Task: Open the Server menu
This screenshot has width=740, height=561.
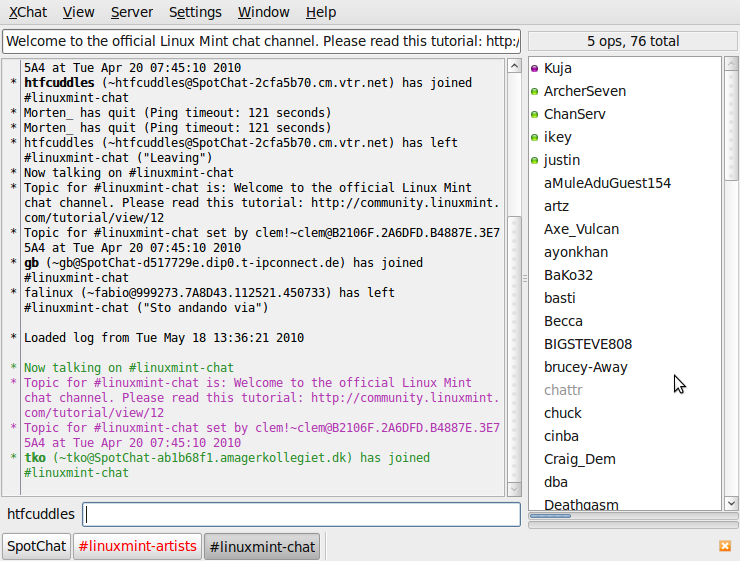Action: pyautogui.click(x=132, y=12)
